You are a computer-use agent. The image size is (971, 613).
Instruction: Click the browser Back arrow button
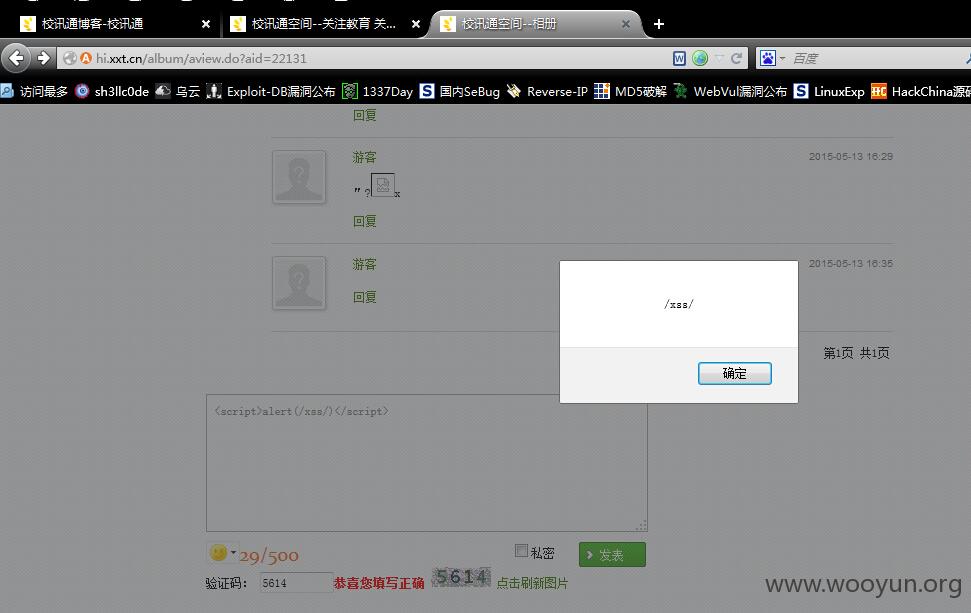(x=16, y=58)
